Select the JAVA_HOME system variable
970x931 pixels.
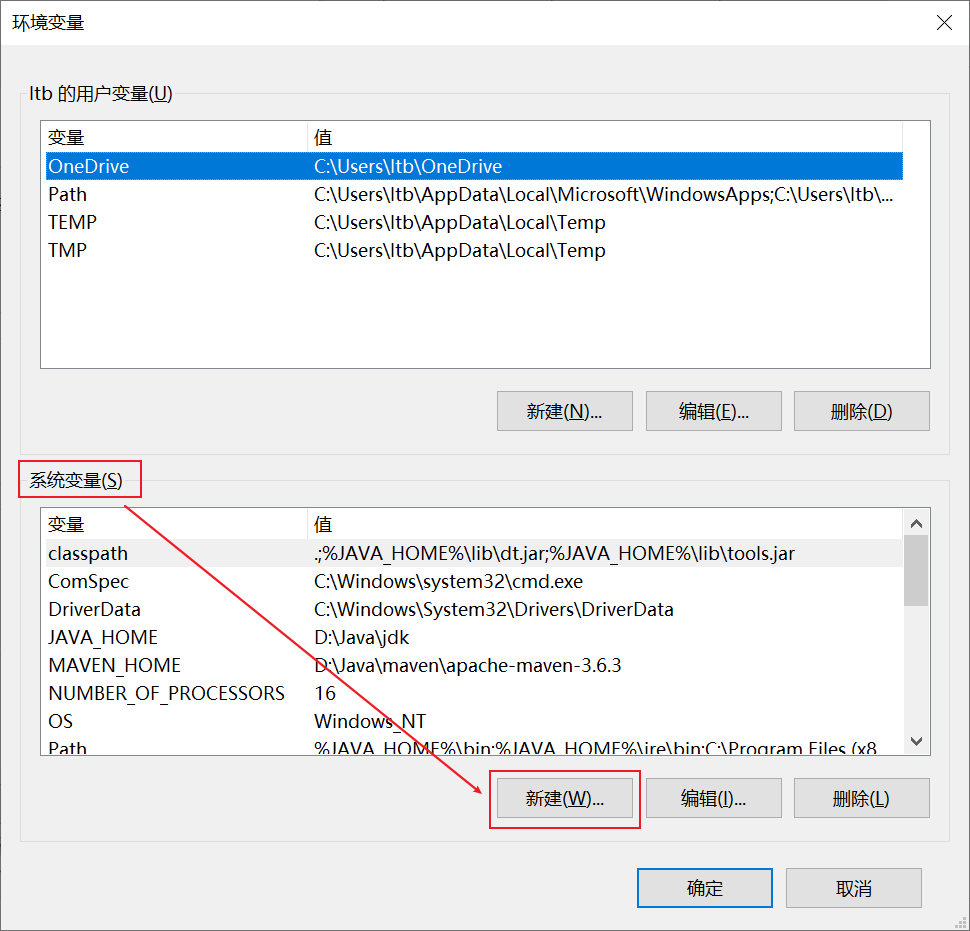click(x=474, y=637)
